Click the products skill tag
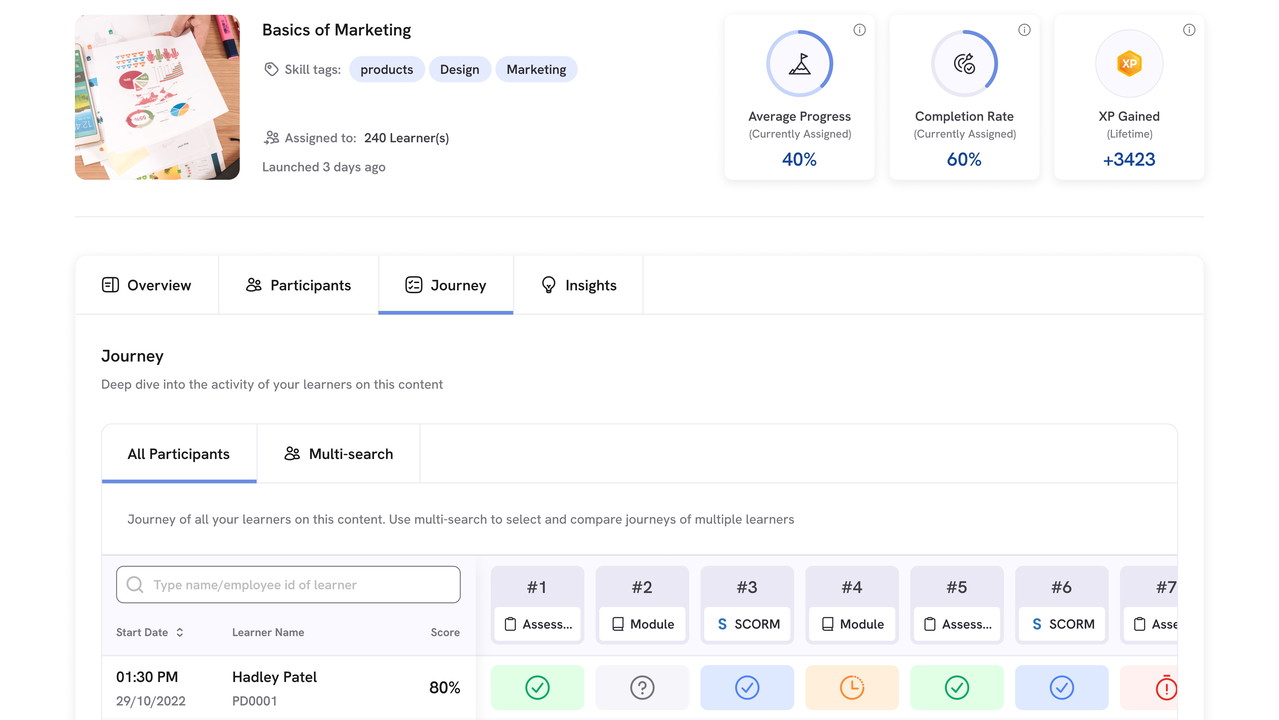The height and width of the screenshot is (720, 1279). coord(386,69)
